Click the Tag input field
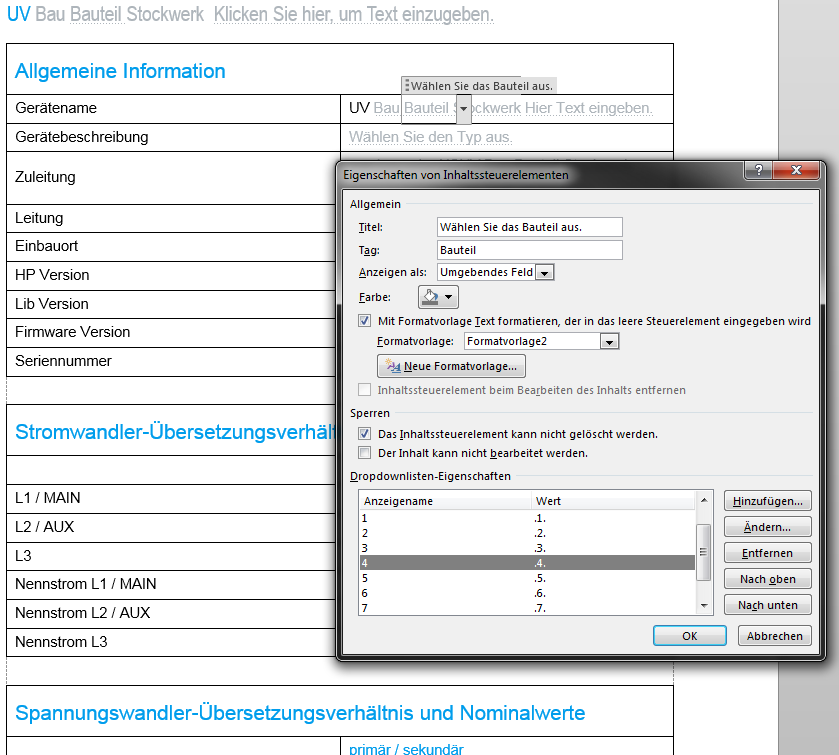The height and width of the screenshot is (755, 839). pyautogui.click(x=530, y=250)
